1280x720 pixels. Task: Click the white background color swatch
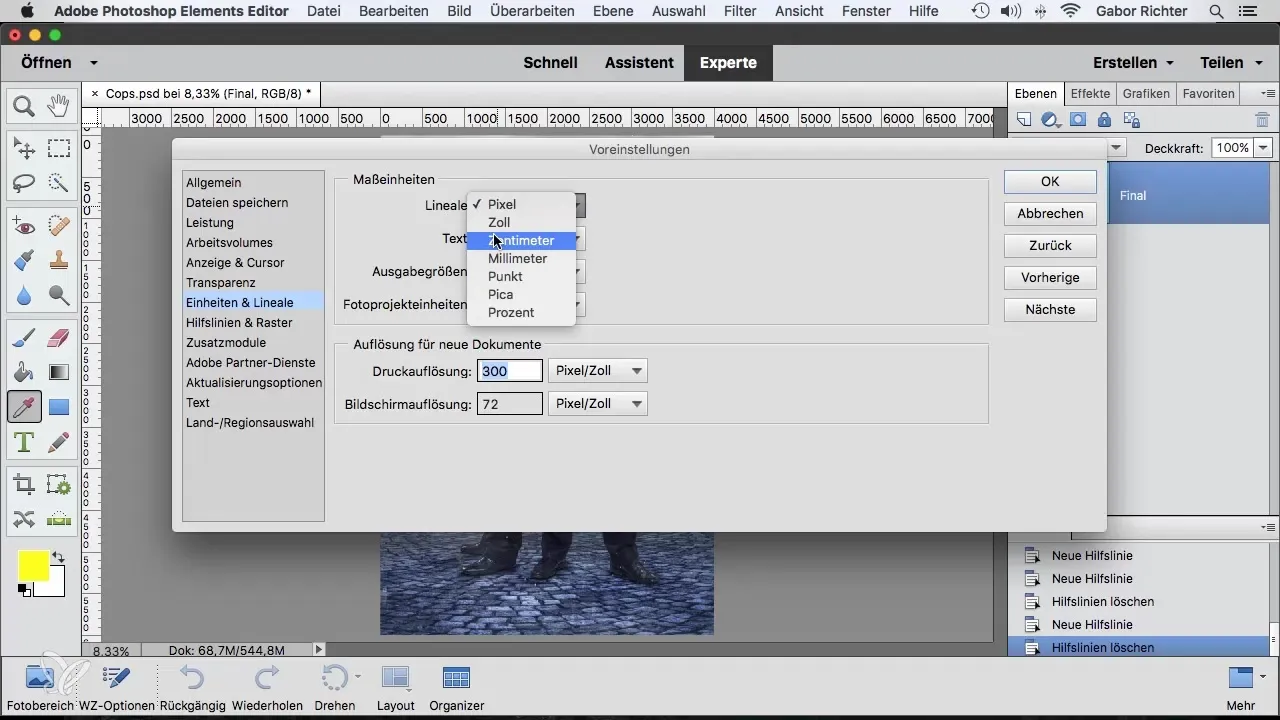coord(55,586)
